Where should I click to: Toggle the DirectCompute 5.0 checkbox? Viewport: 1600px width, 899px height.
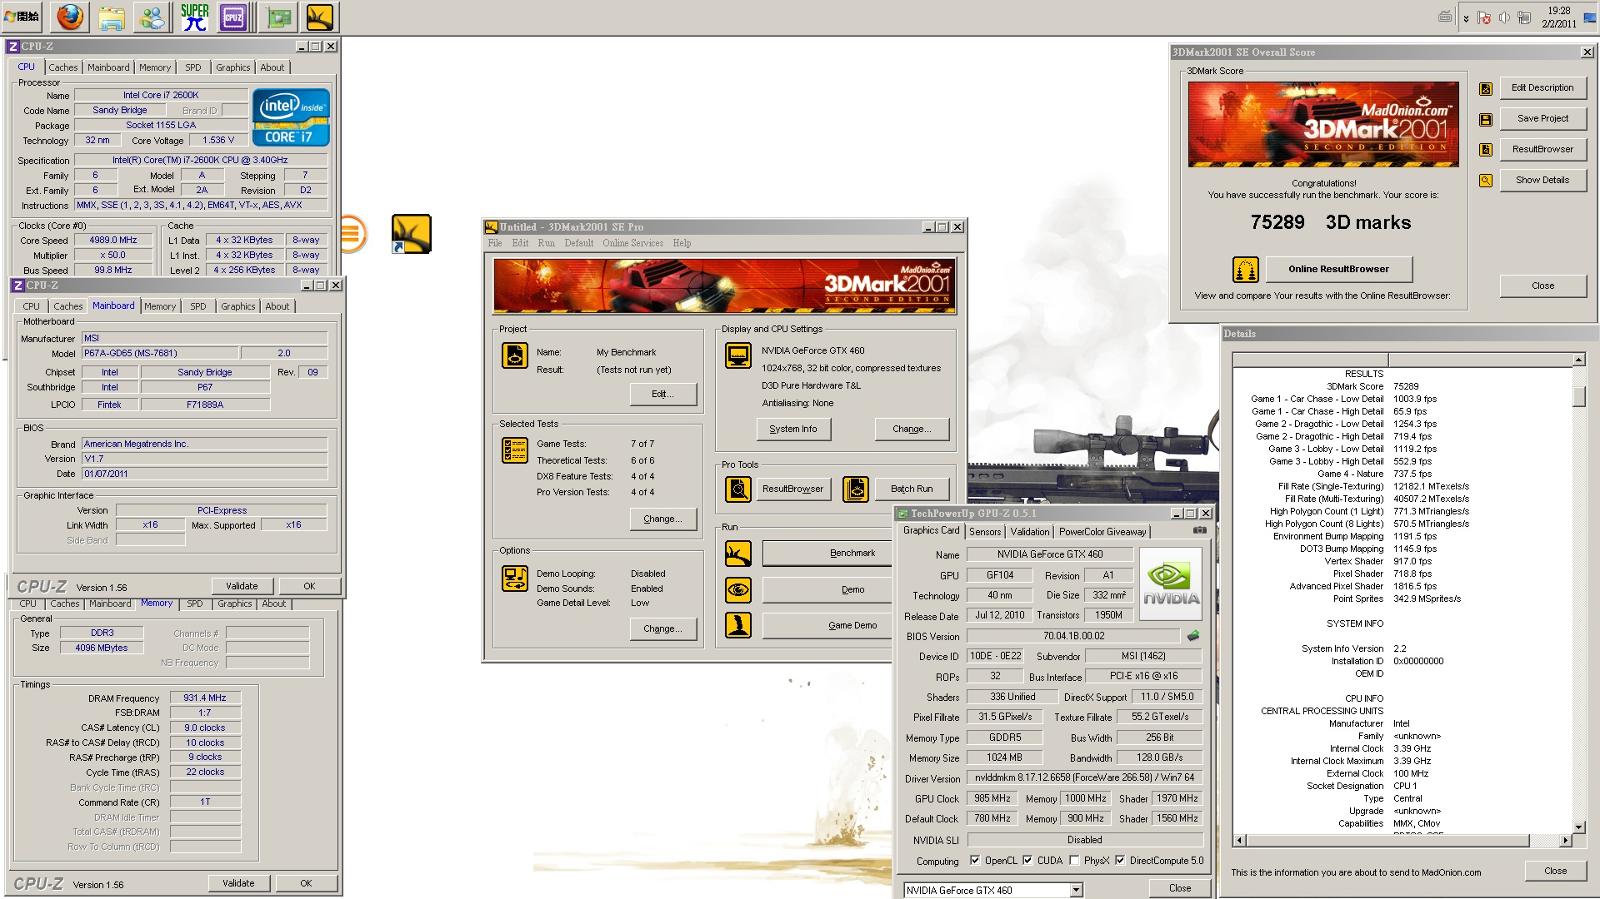(x=1120, y=860)
